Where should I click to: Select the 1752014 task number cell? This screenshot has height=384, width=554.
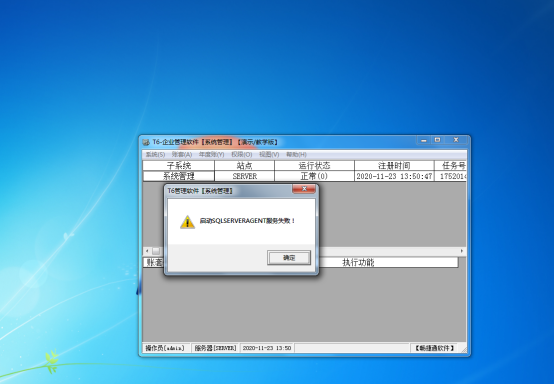pos(450,176)
